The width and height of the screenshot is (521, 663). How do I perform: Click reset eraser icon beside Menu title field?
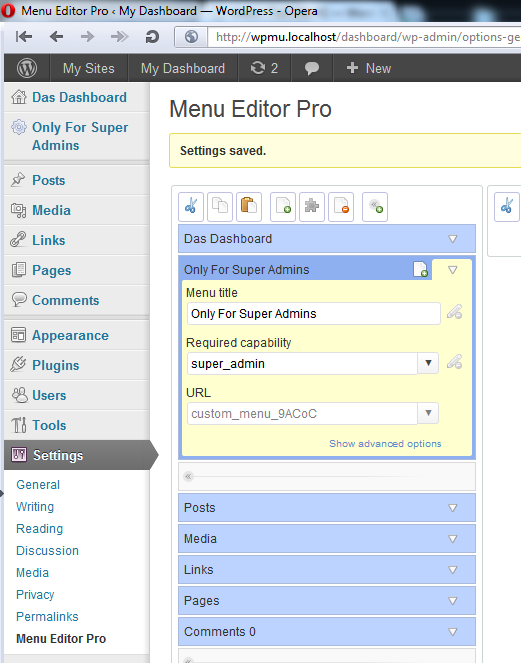pyautogui.click(x=454, y=312)
